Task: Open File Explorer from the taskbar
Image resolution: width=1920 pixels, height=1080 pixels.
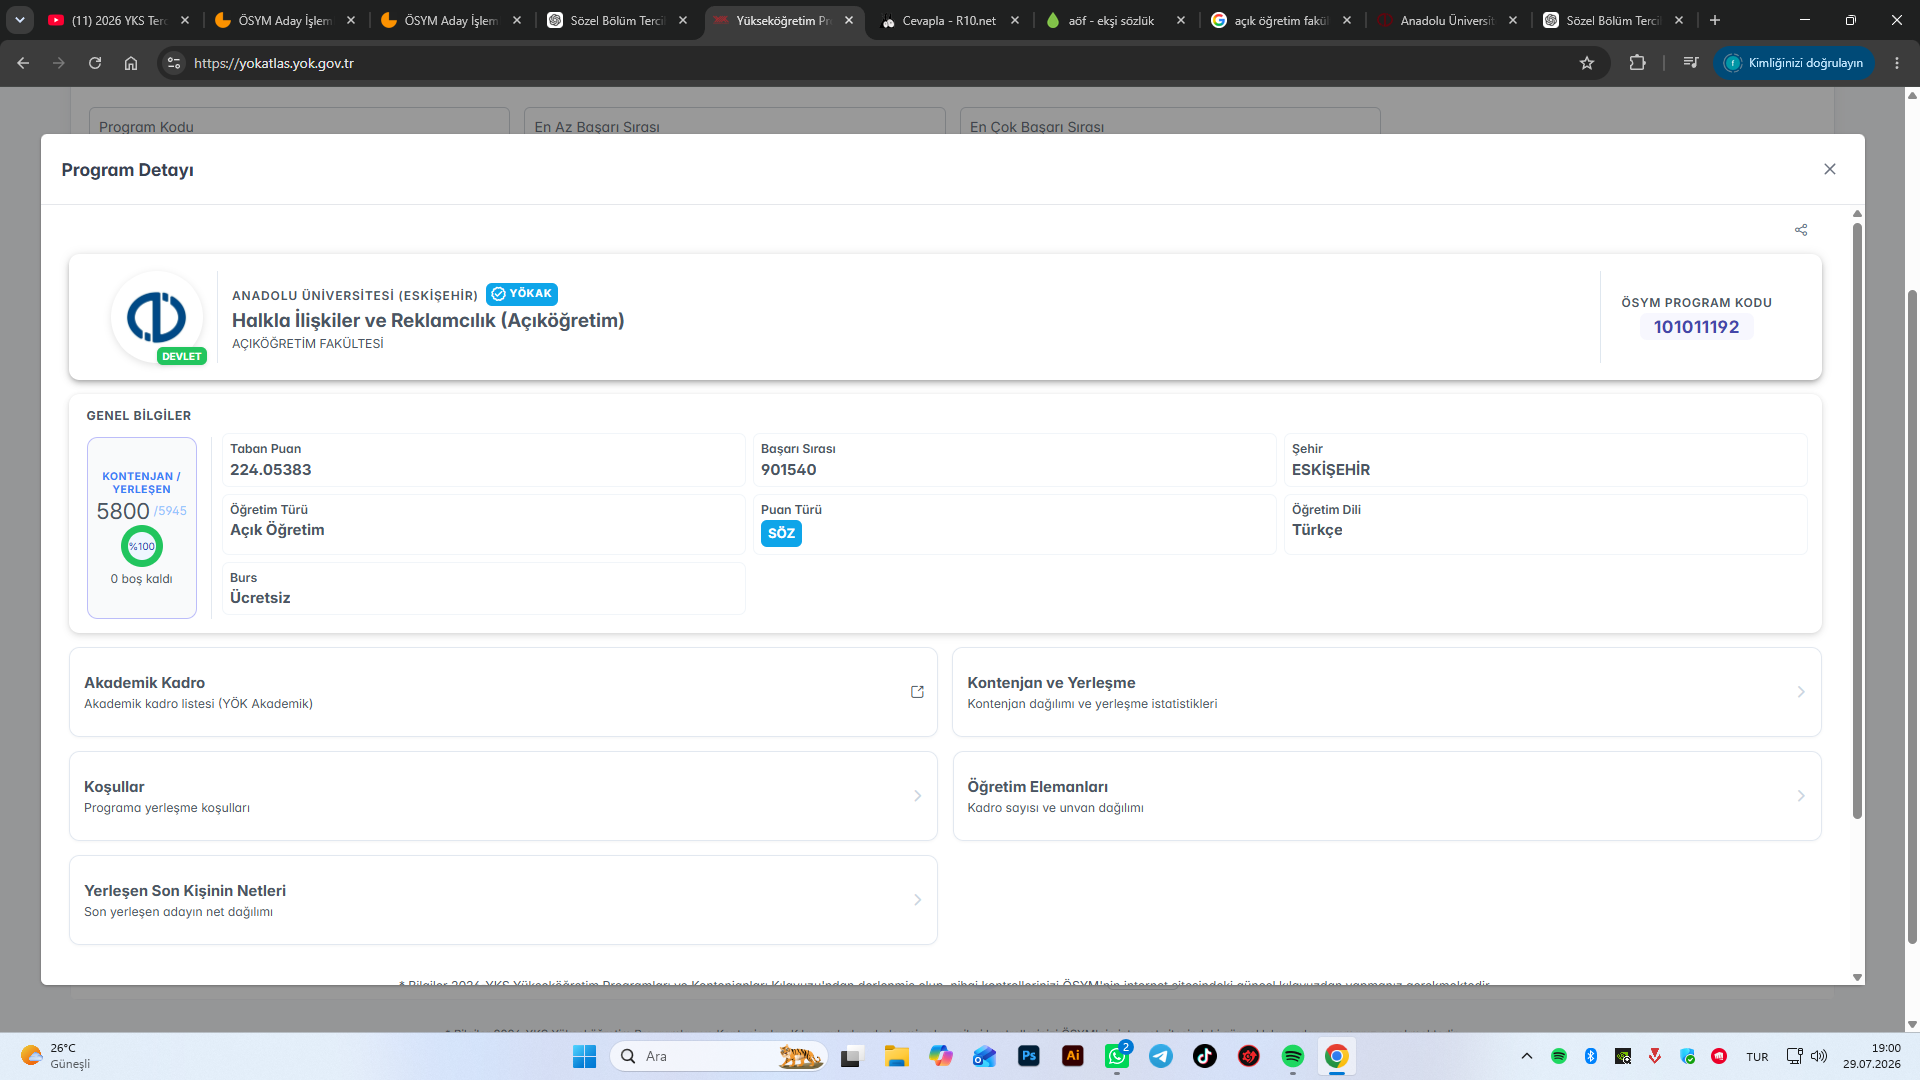Action: pyautogui.click(x=896, y=1056)
